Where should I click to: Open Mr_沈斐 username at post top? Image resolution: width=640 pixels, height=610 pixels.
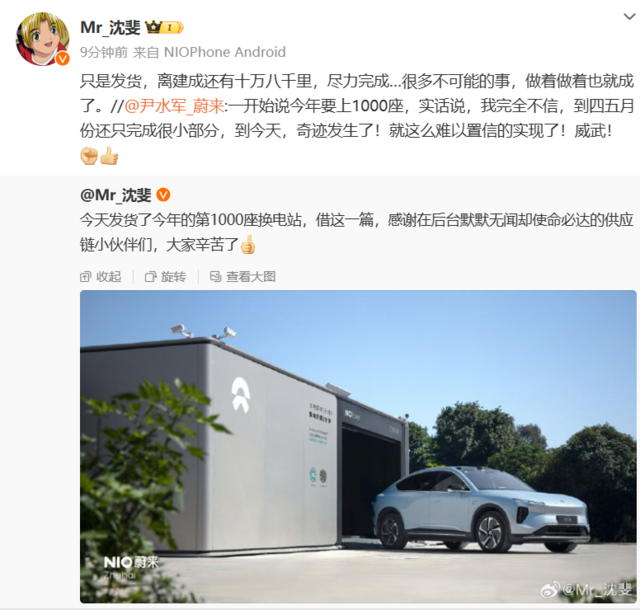(x=110, y=28)
